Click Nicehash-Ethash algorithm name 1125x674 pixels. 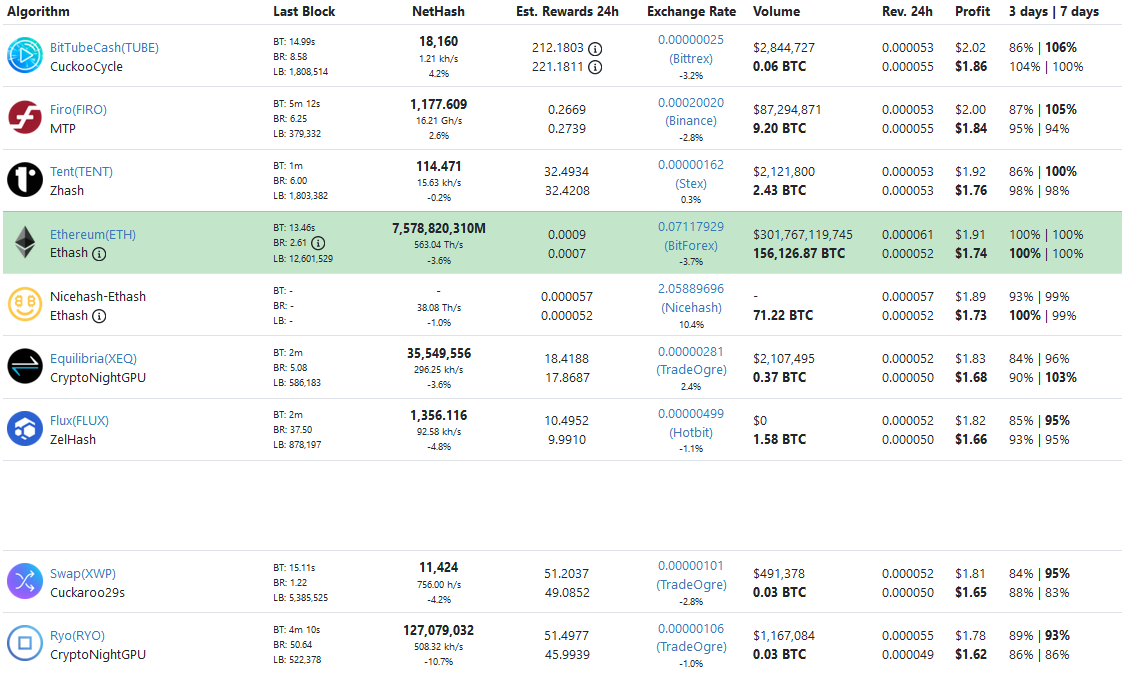click(98, 296)
